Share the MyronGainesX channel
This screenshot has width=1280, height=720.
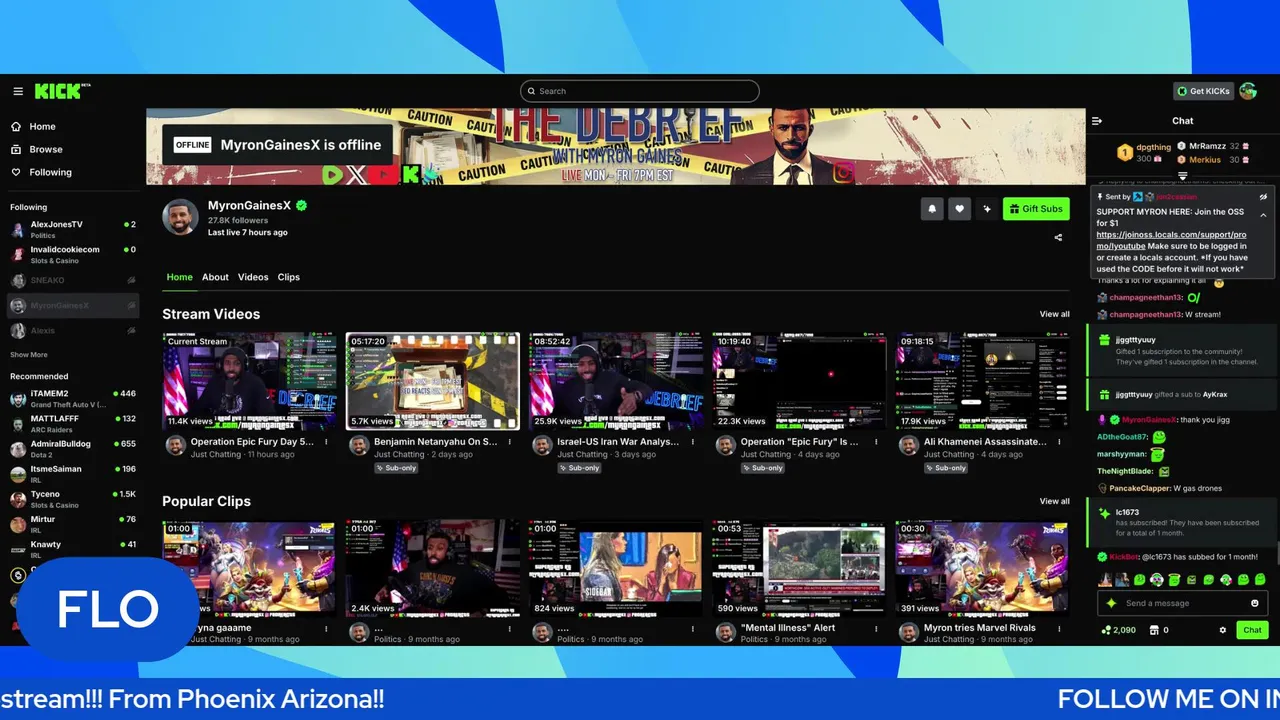pos(1058,237)
